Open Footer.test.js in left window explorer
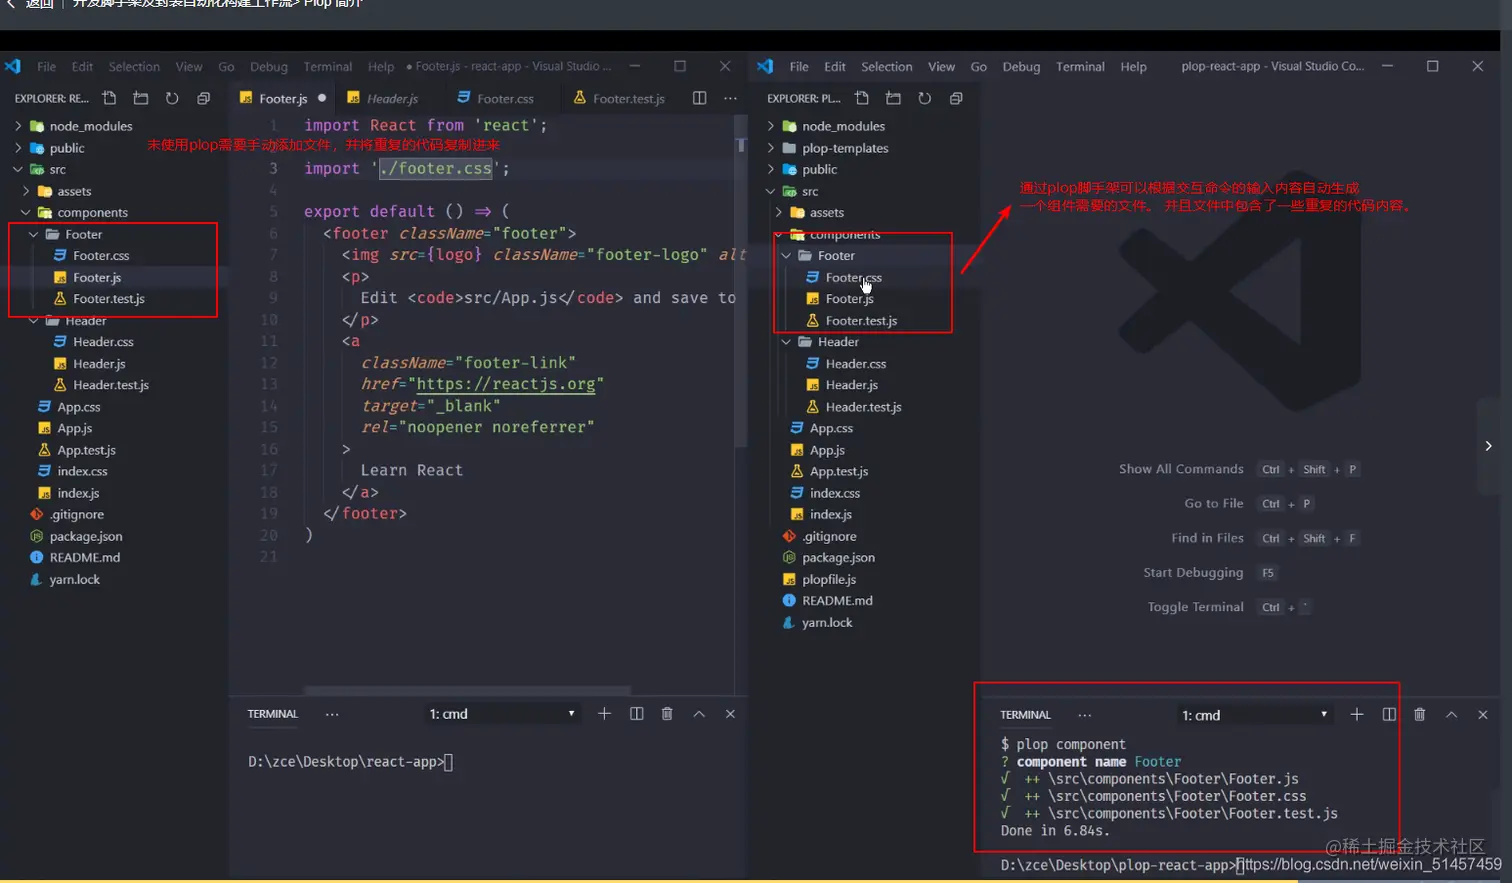1512x883 pixels. [109, 298]
